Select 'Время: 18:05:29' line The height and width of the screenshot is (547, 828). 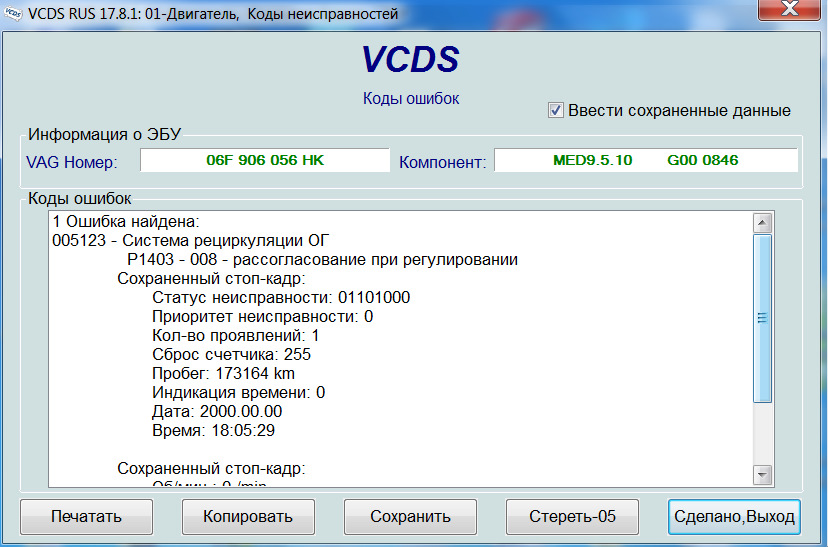[213, 431]
